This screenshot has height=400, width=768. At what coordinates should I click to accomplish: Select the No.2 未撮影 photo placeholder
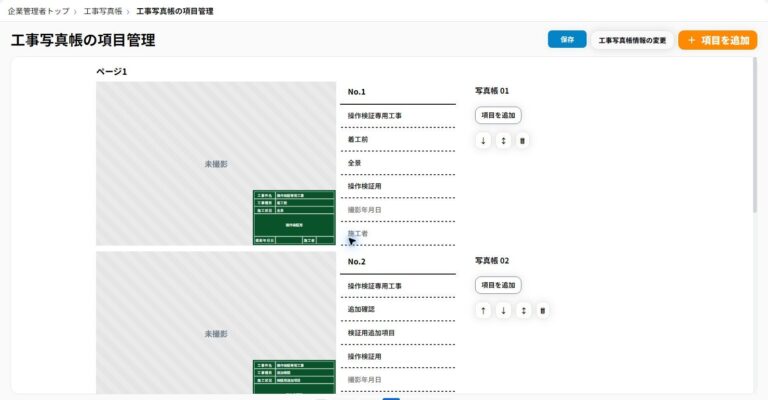tap(216, 323)
